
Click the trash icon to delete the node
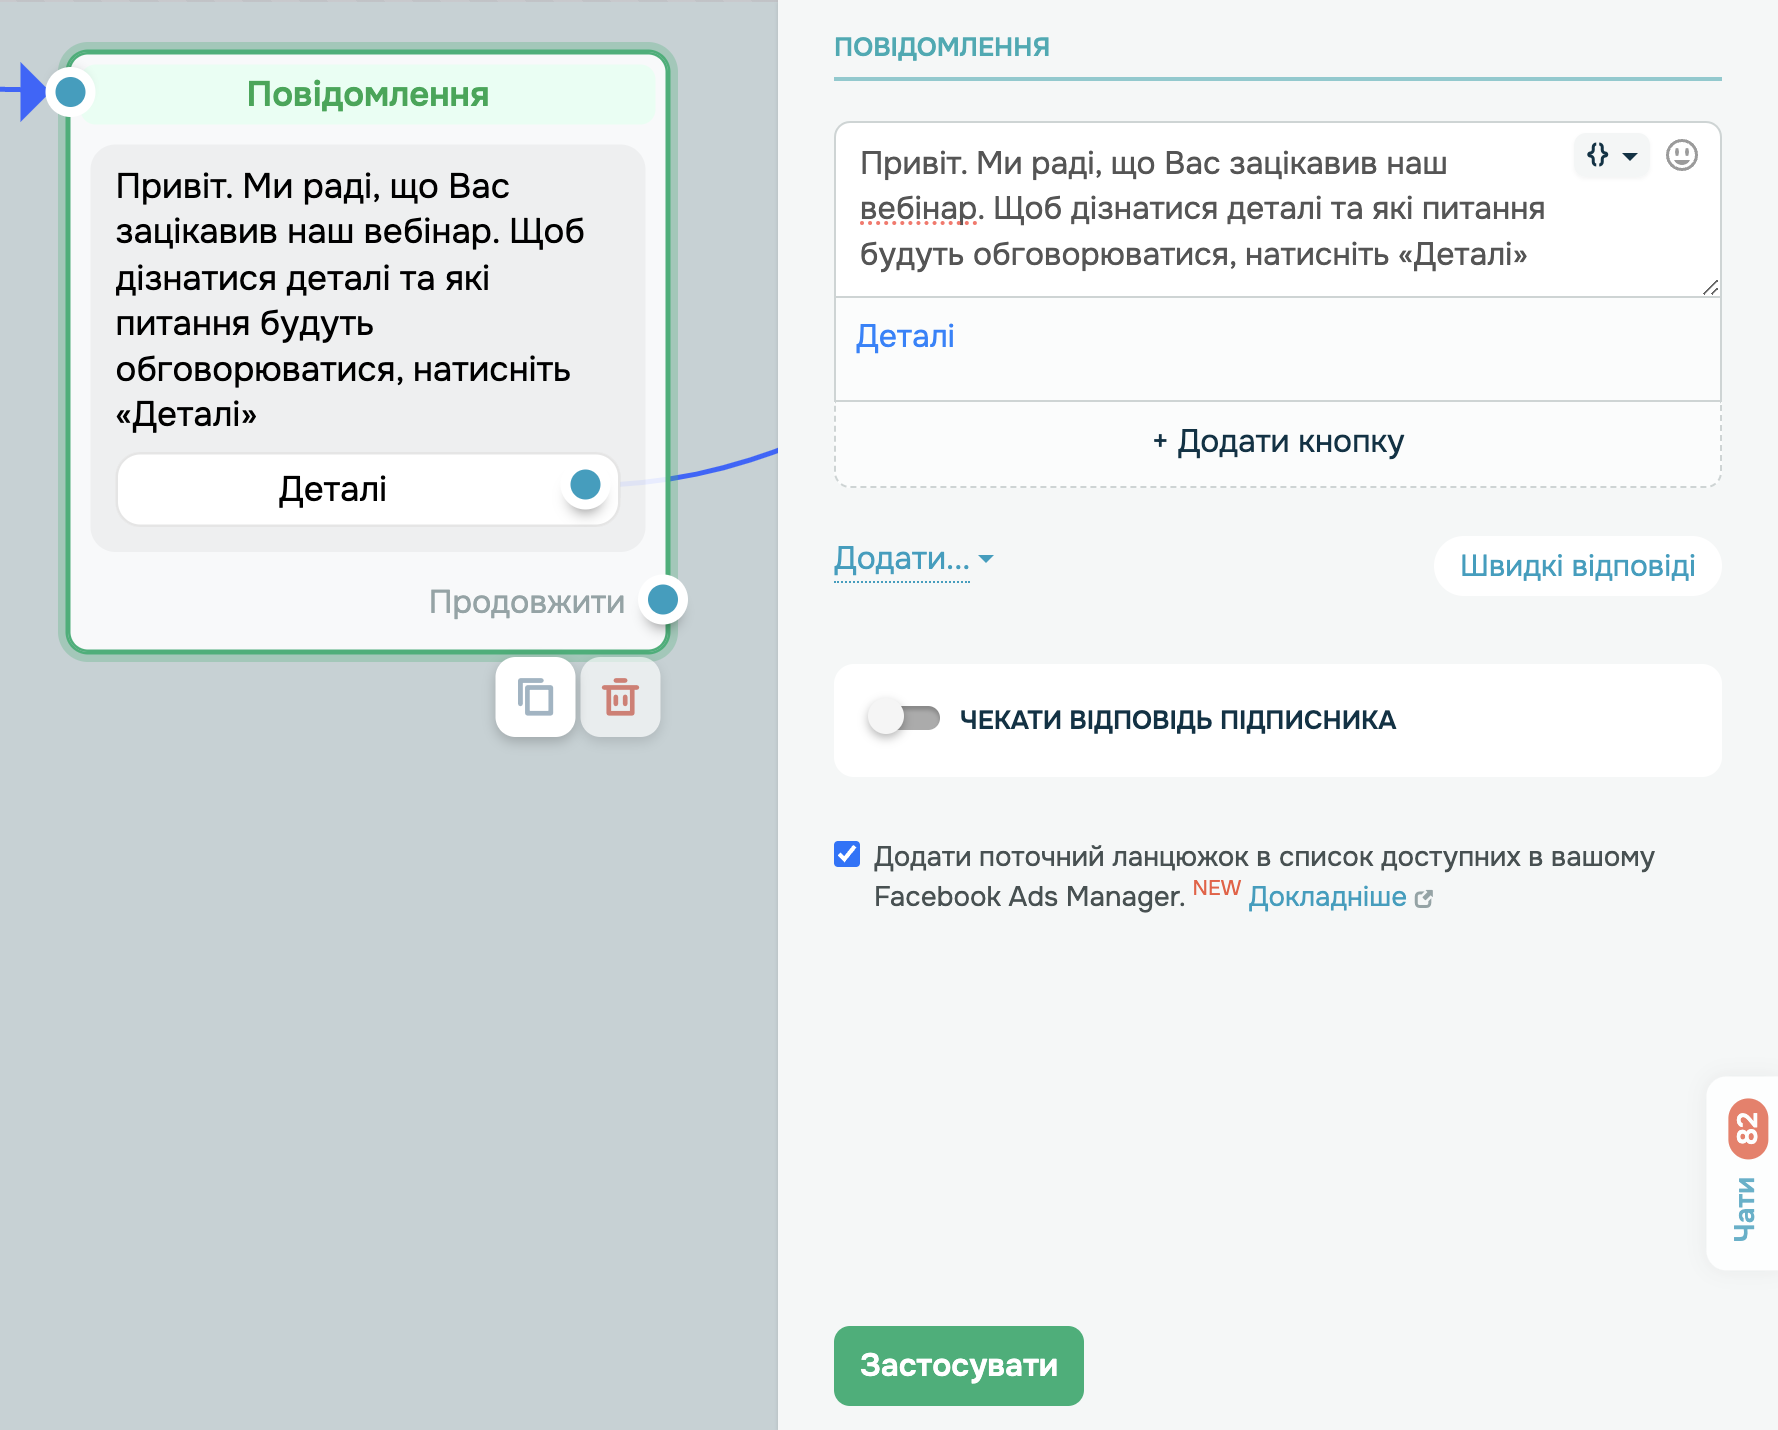(621, 698)
